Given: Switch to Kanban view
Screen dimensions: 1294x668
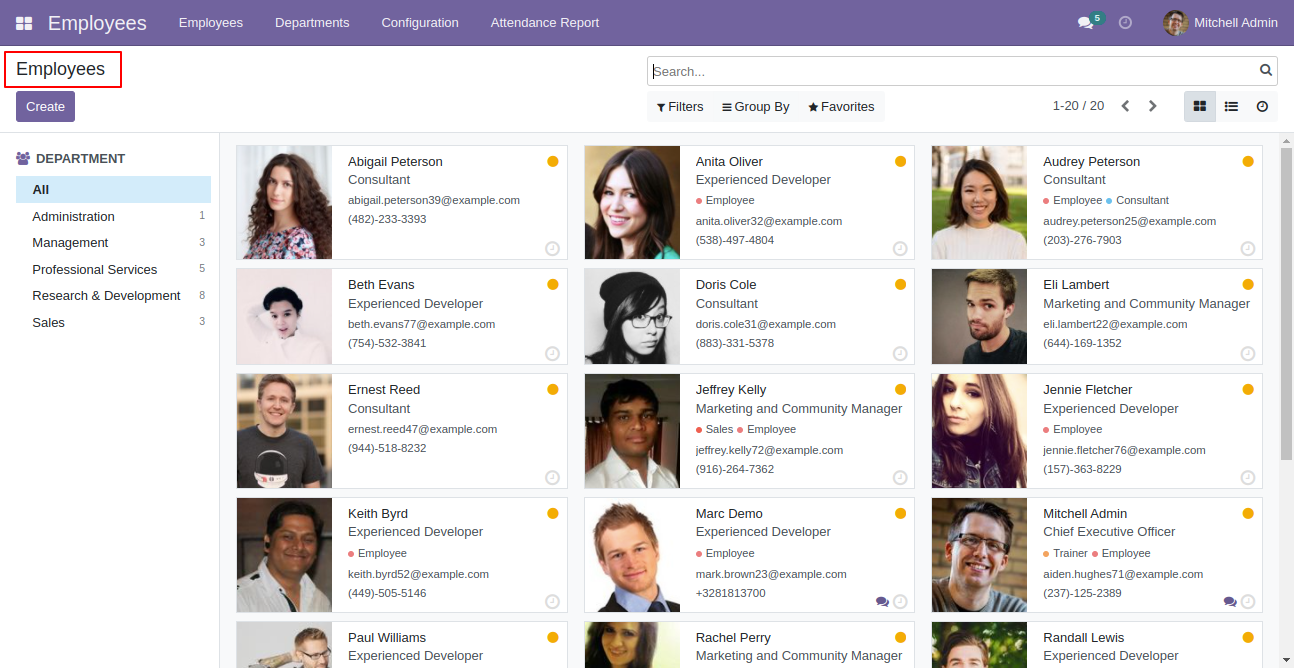Looking at the screenshot, I should (1200, 106).
